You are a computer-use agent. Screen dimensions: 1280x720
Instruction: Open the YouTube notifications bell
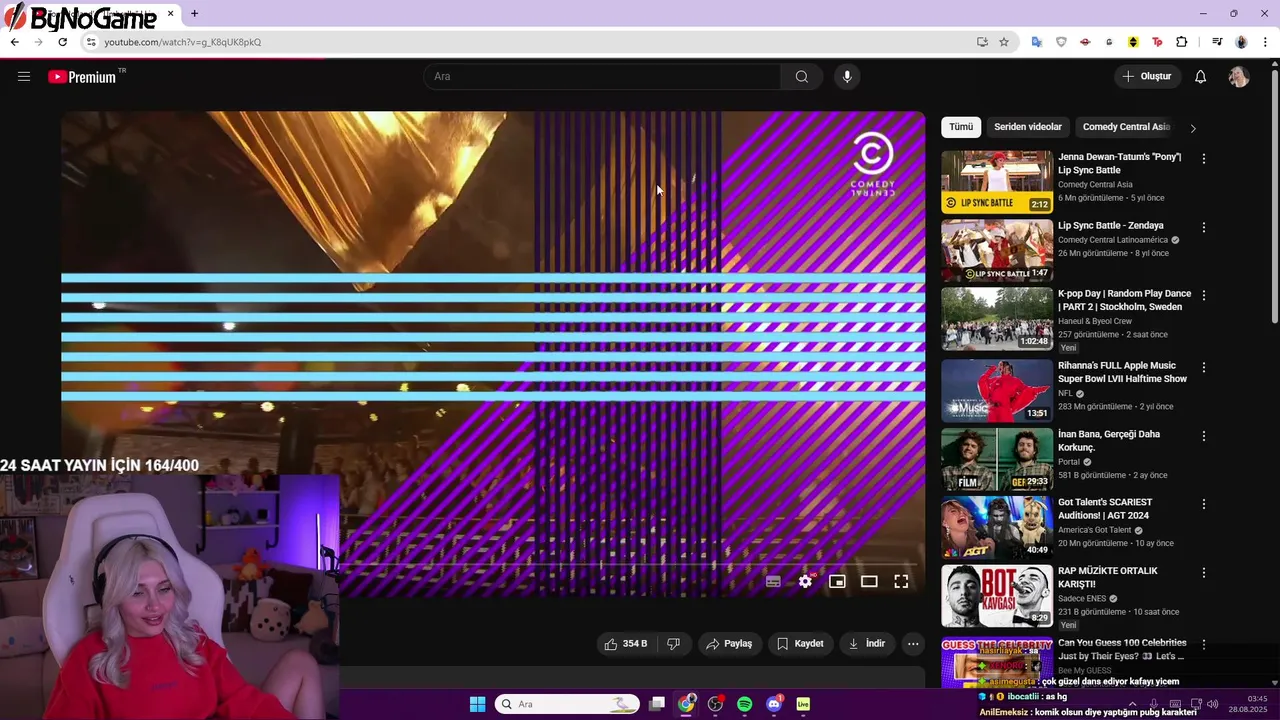[x=1201, y=77]
